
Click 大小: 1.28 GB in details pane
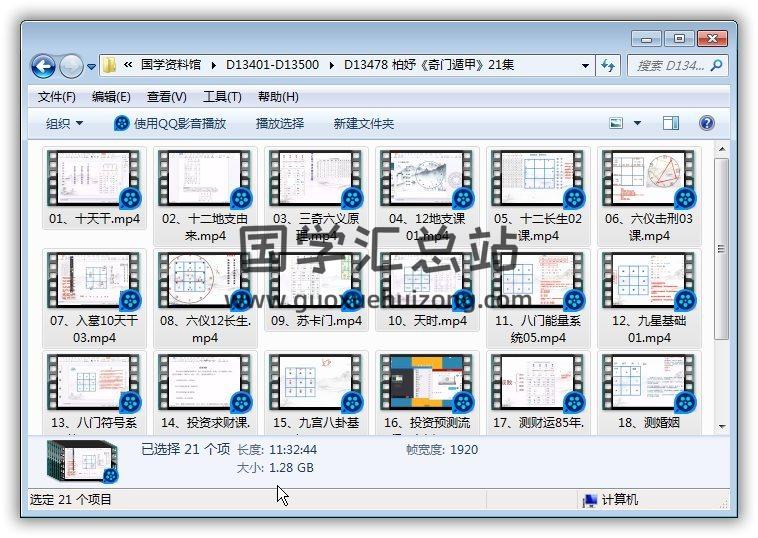click(x=275, y=467)
